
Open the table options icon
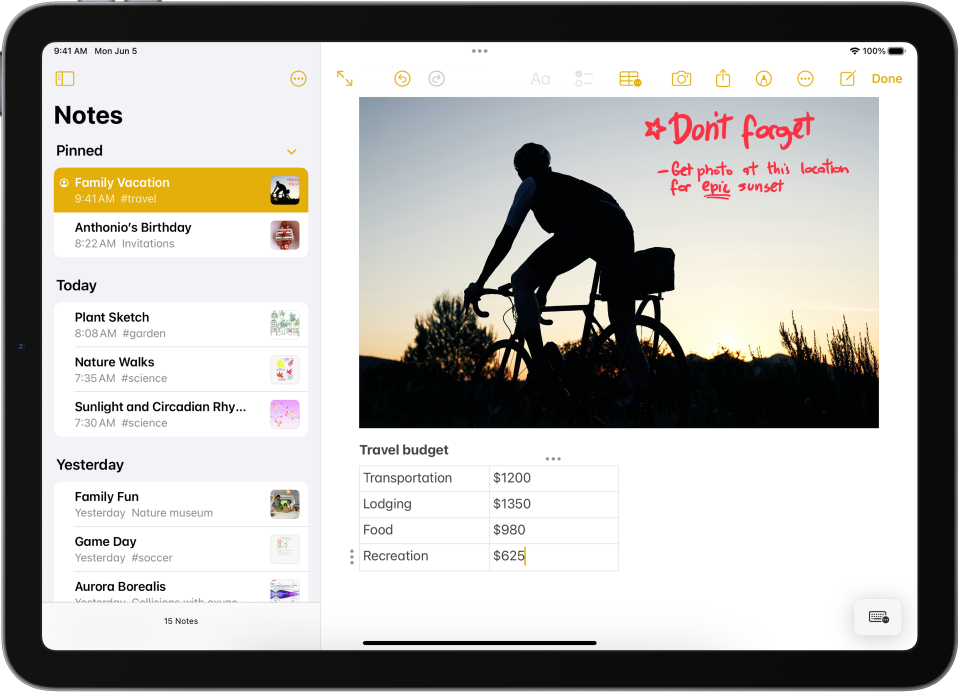[x=630, y=79]
